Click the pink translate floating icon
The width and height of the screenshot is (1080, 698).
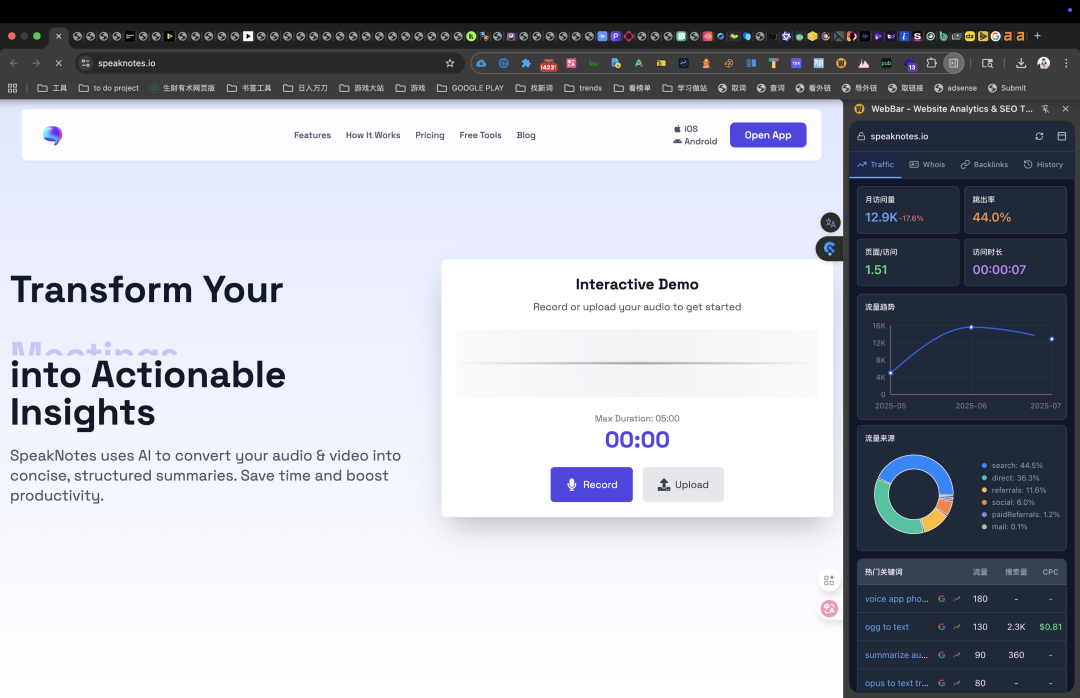[x=829, y=608]
